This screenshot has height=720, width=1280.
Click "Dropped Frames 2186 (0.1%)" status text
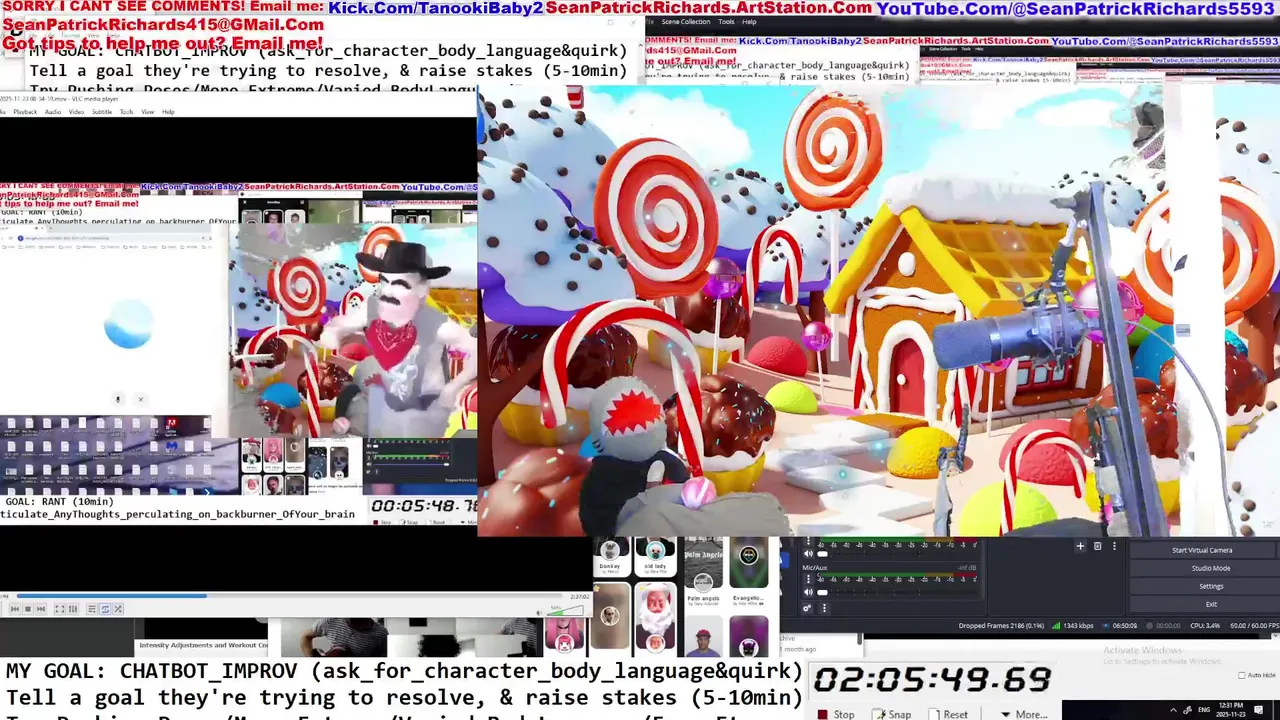point(1001,626)
